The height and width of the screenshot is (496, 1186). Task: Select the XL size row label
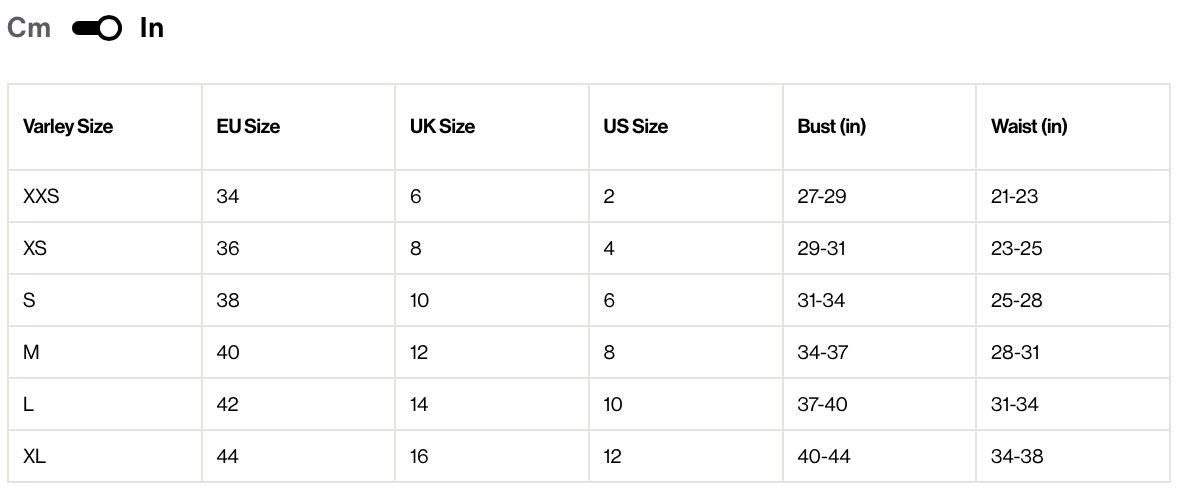coord(35,457)
